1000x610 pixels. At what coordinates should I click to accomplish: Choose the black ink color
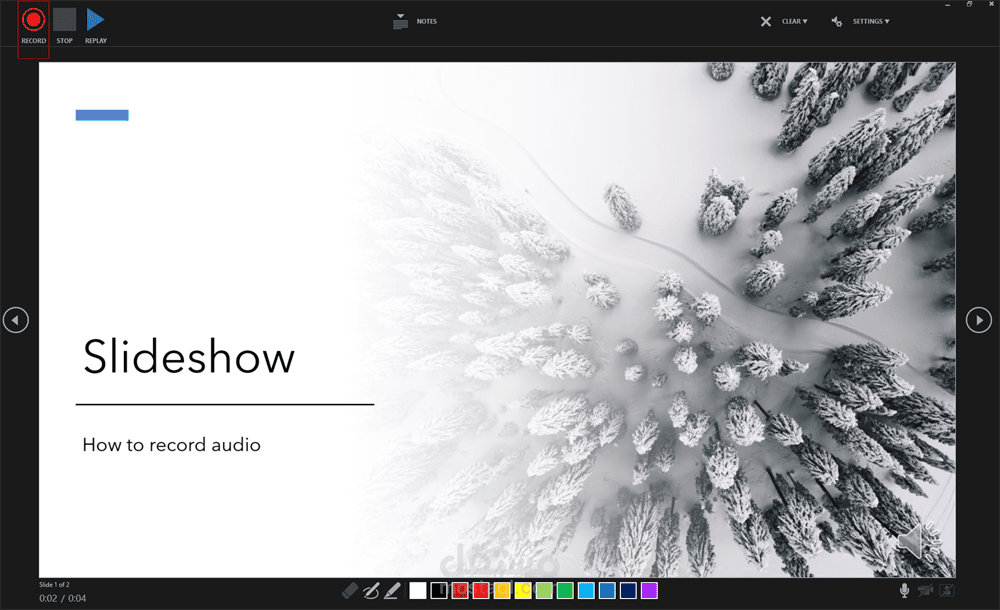[x=439, y=591]
